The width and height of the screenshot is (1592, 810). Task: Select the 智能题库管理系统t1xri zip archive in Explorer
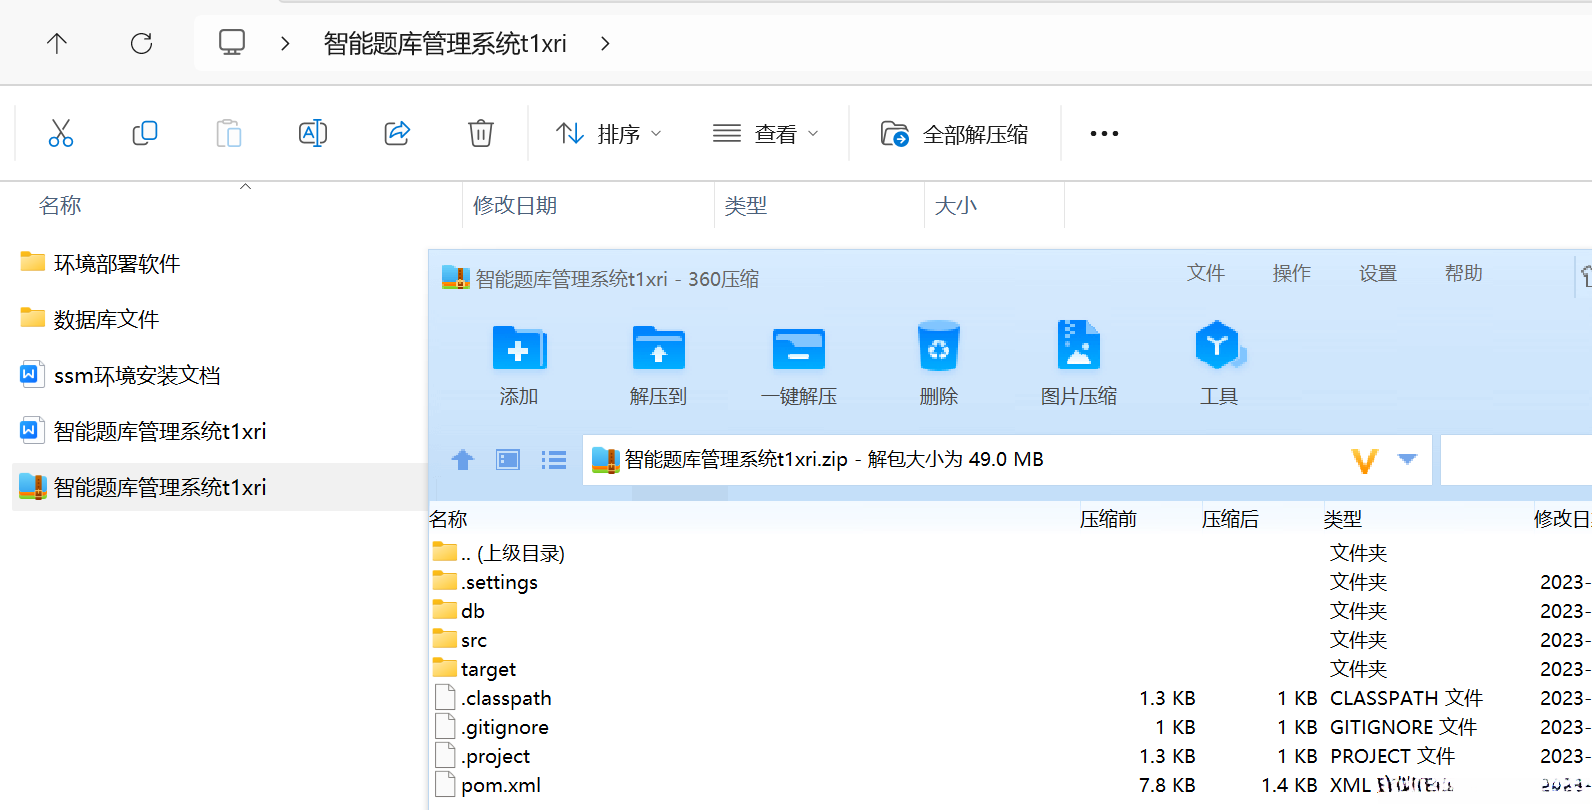pos(143,487)
